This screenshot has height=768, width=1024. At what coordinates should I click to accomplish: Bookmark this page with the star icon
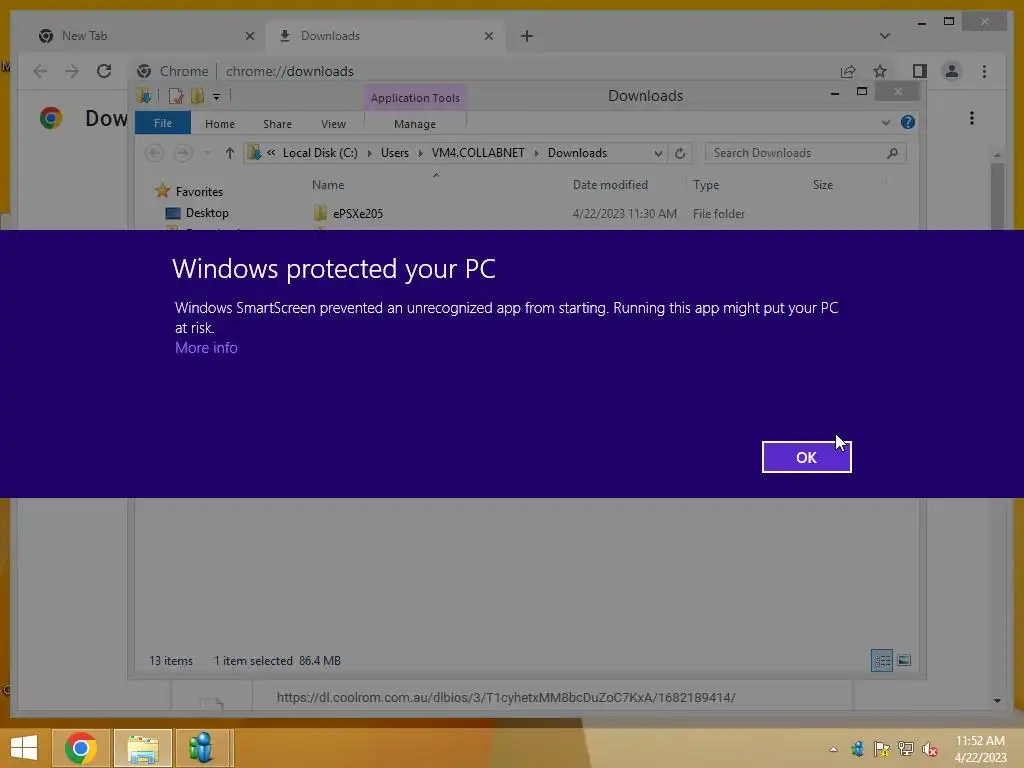pyautogui.click(x=880, y=71)
